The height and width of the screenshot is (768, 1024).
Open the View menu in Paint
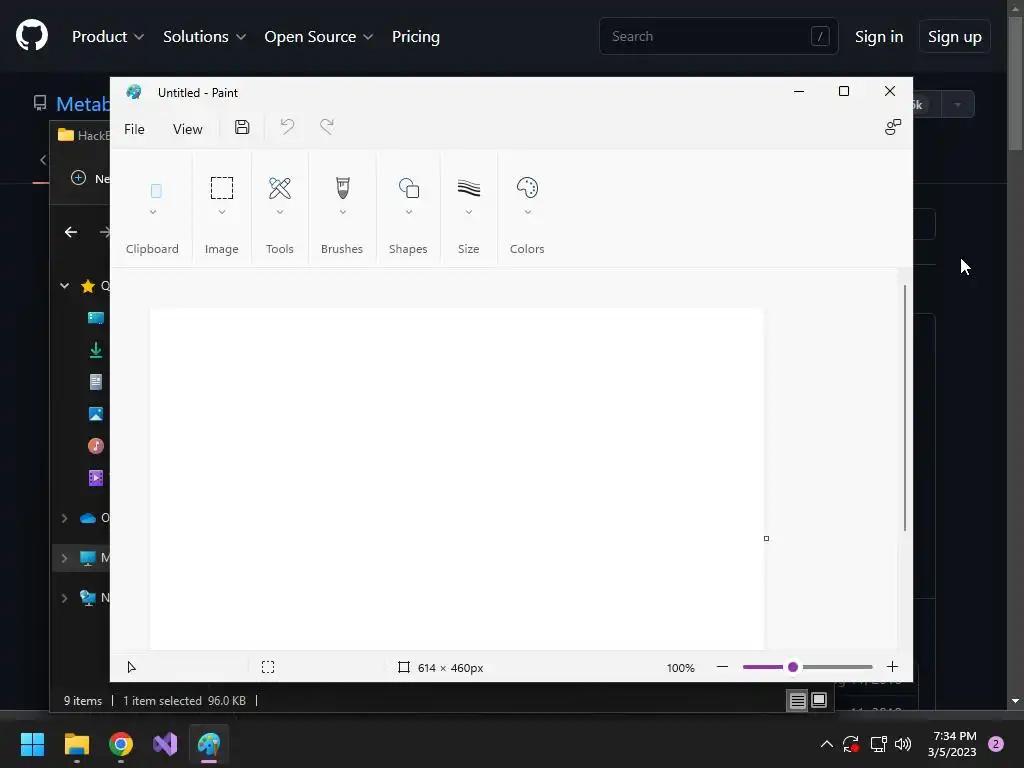click(x=187, y=129)
